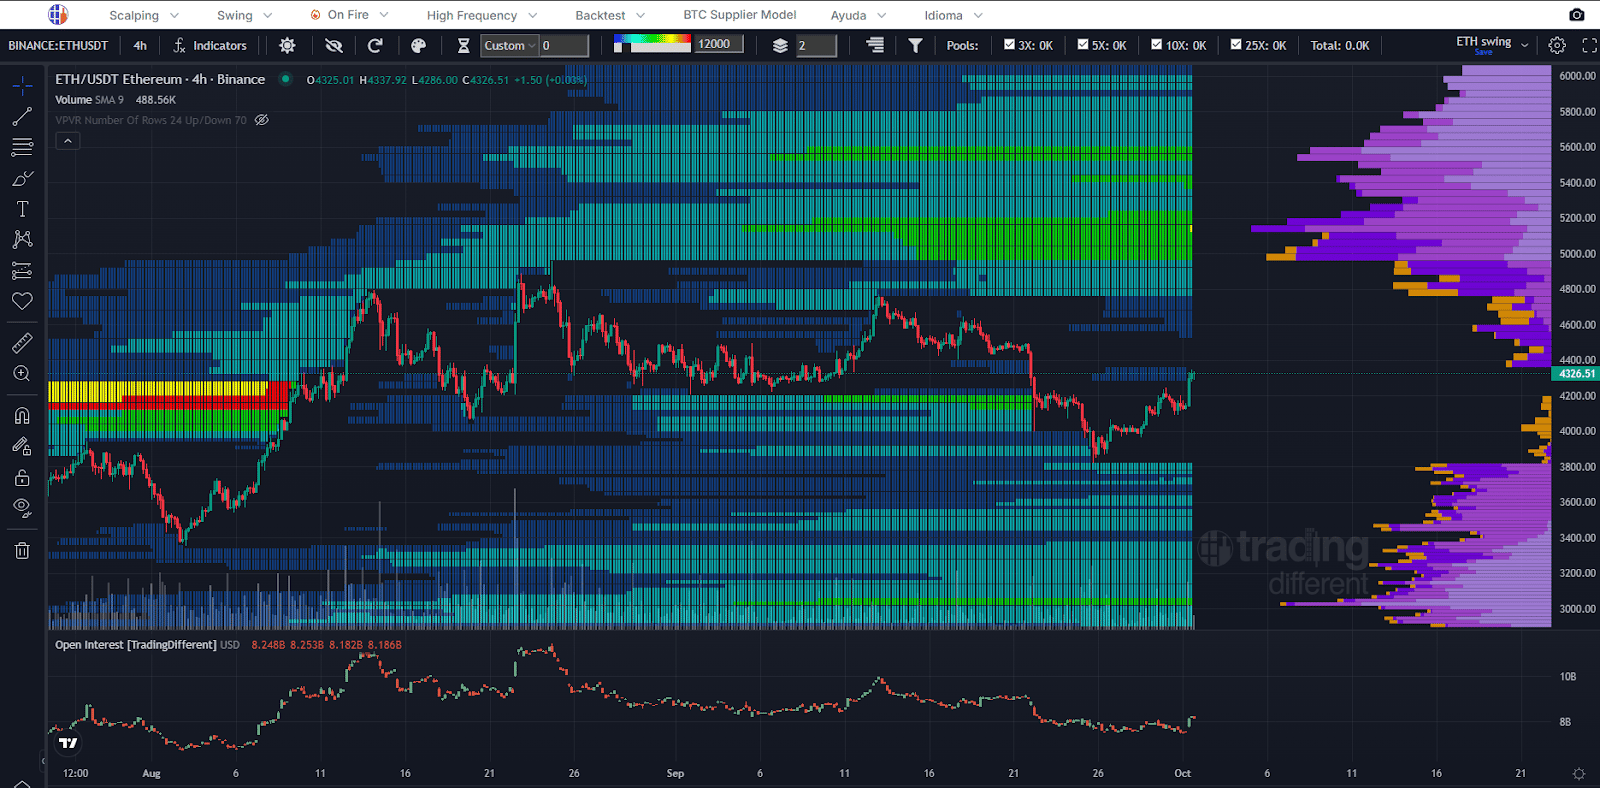Click the Pools: label
The image size is (1600, 788).
pyautogui.click(x=962, y=45)
